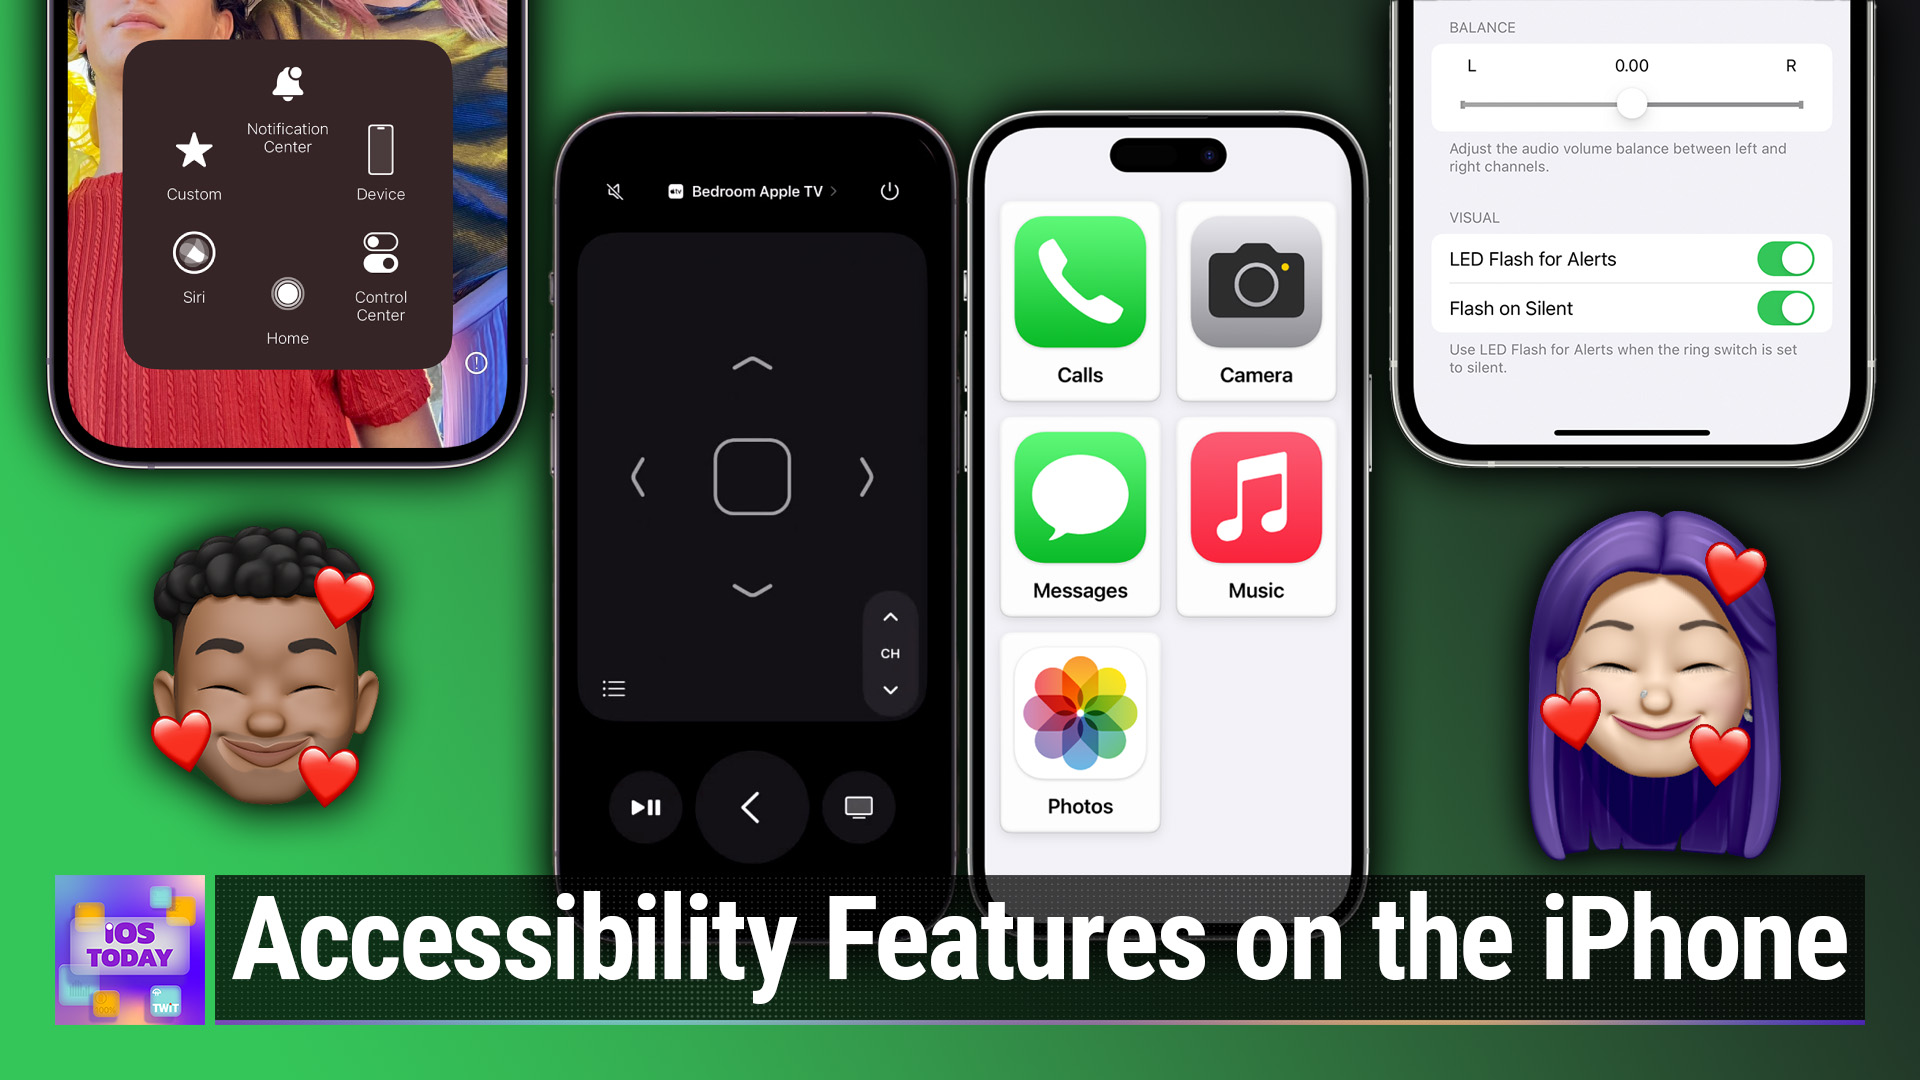1920x1080 pixels.
Task: Open the Phone Calls app
Action: point(1079,301)
